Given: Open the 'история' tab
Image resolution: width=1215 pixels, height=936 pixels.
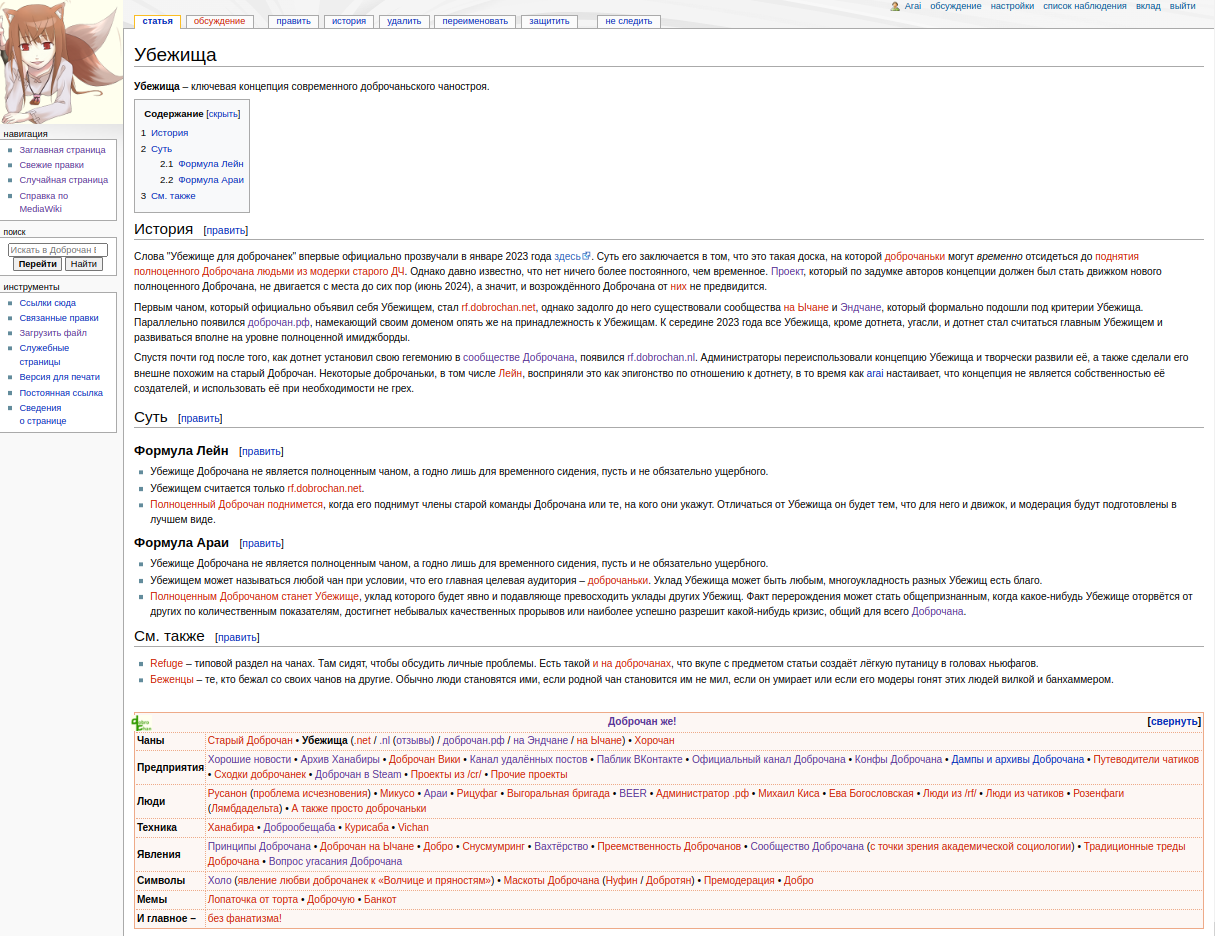Looking at the screenshot, I should coord(348,20).
